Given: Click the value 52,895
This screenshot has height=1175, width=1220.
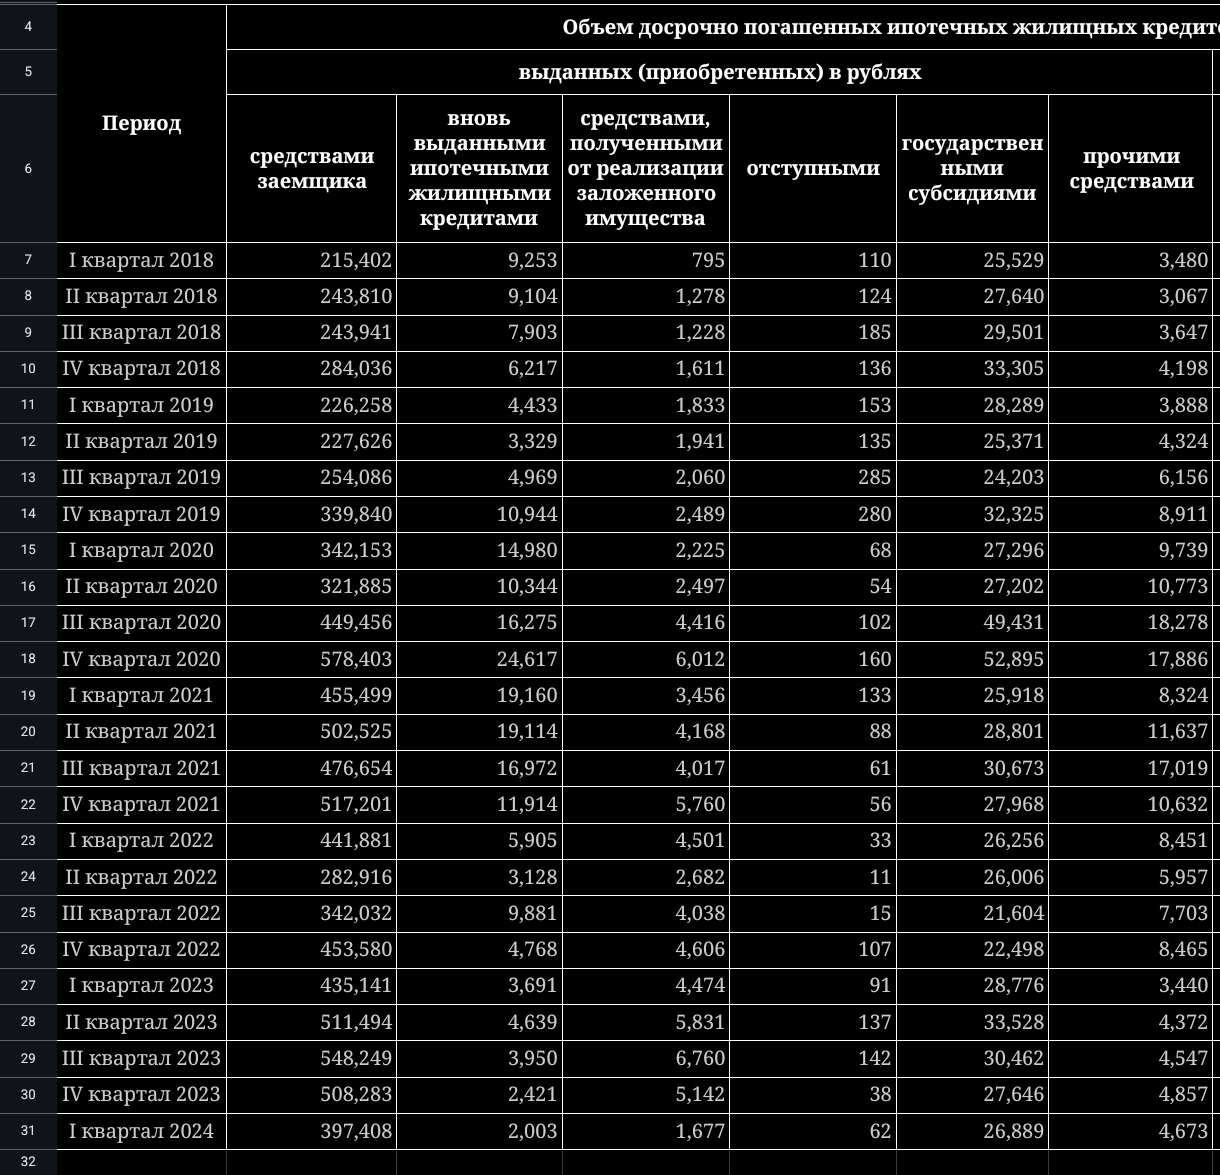Looking at the screenshot, I should click(972, 659).
